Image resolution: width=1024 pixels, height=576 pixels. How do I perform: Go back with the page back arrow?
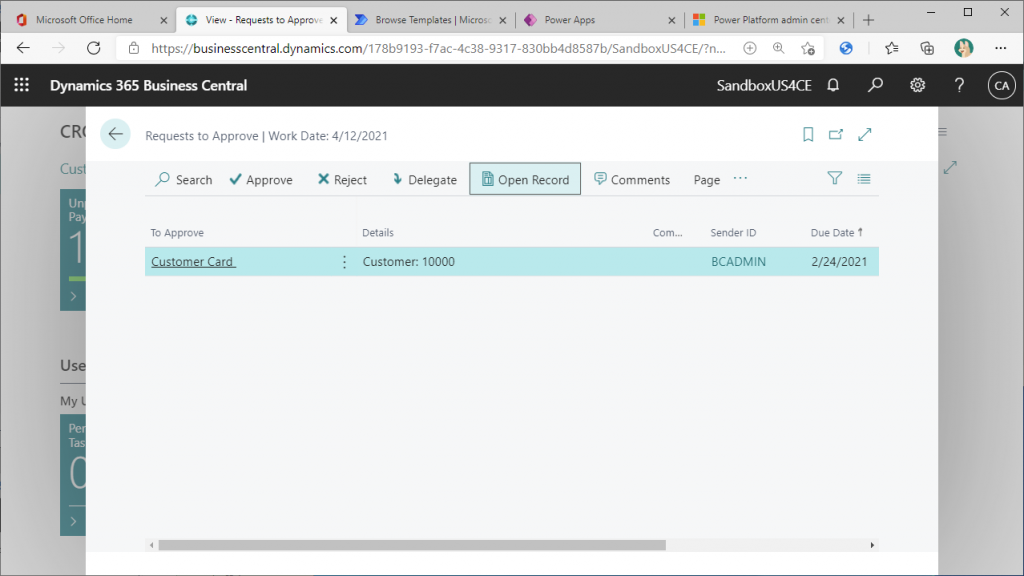pos(116,135)
